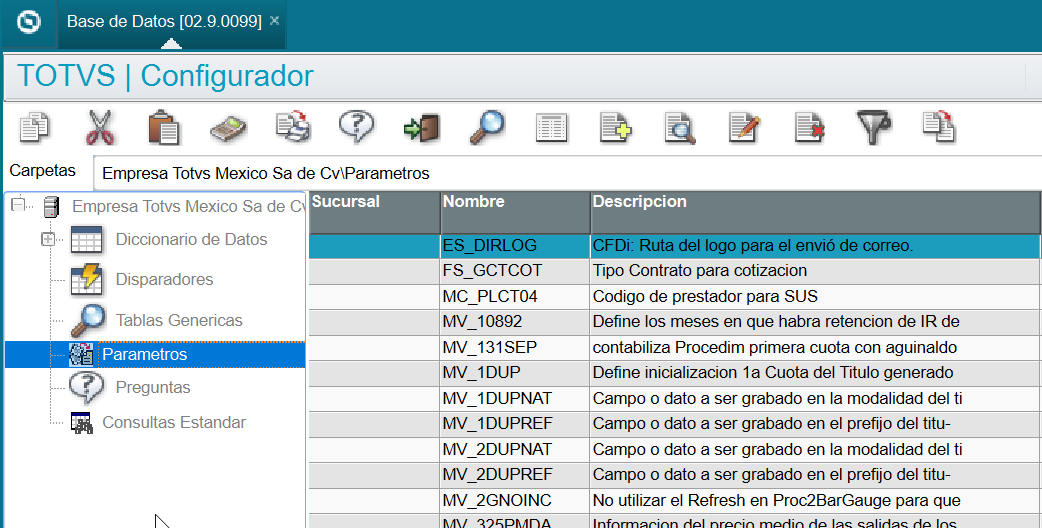
Task: Click the Edit record pencil icon
Action: (744, 127)
